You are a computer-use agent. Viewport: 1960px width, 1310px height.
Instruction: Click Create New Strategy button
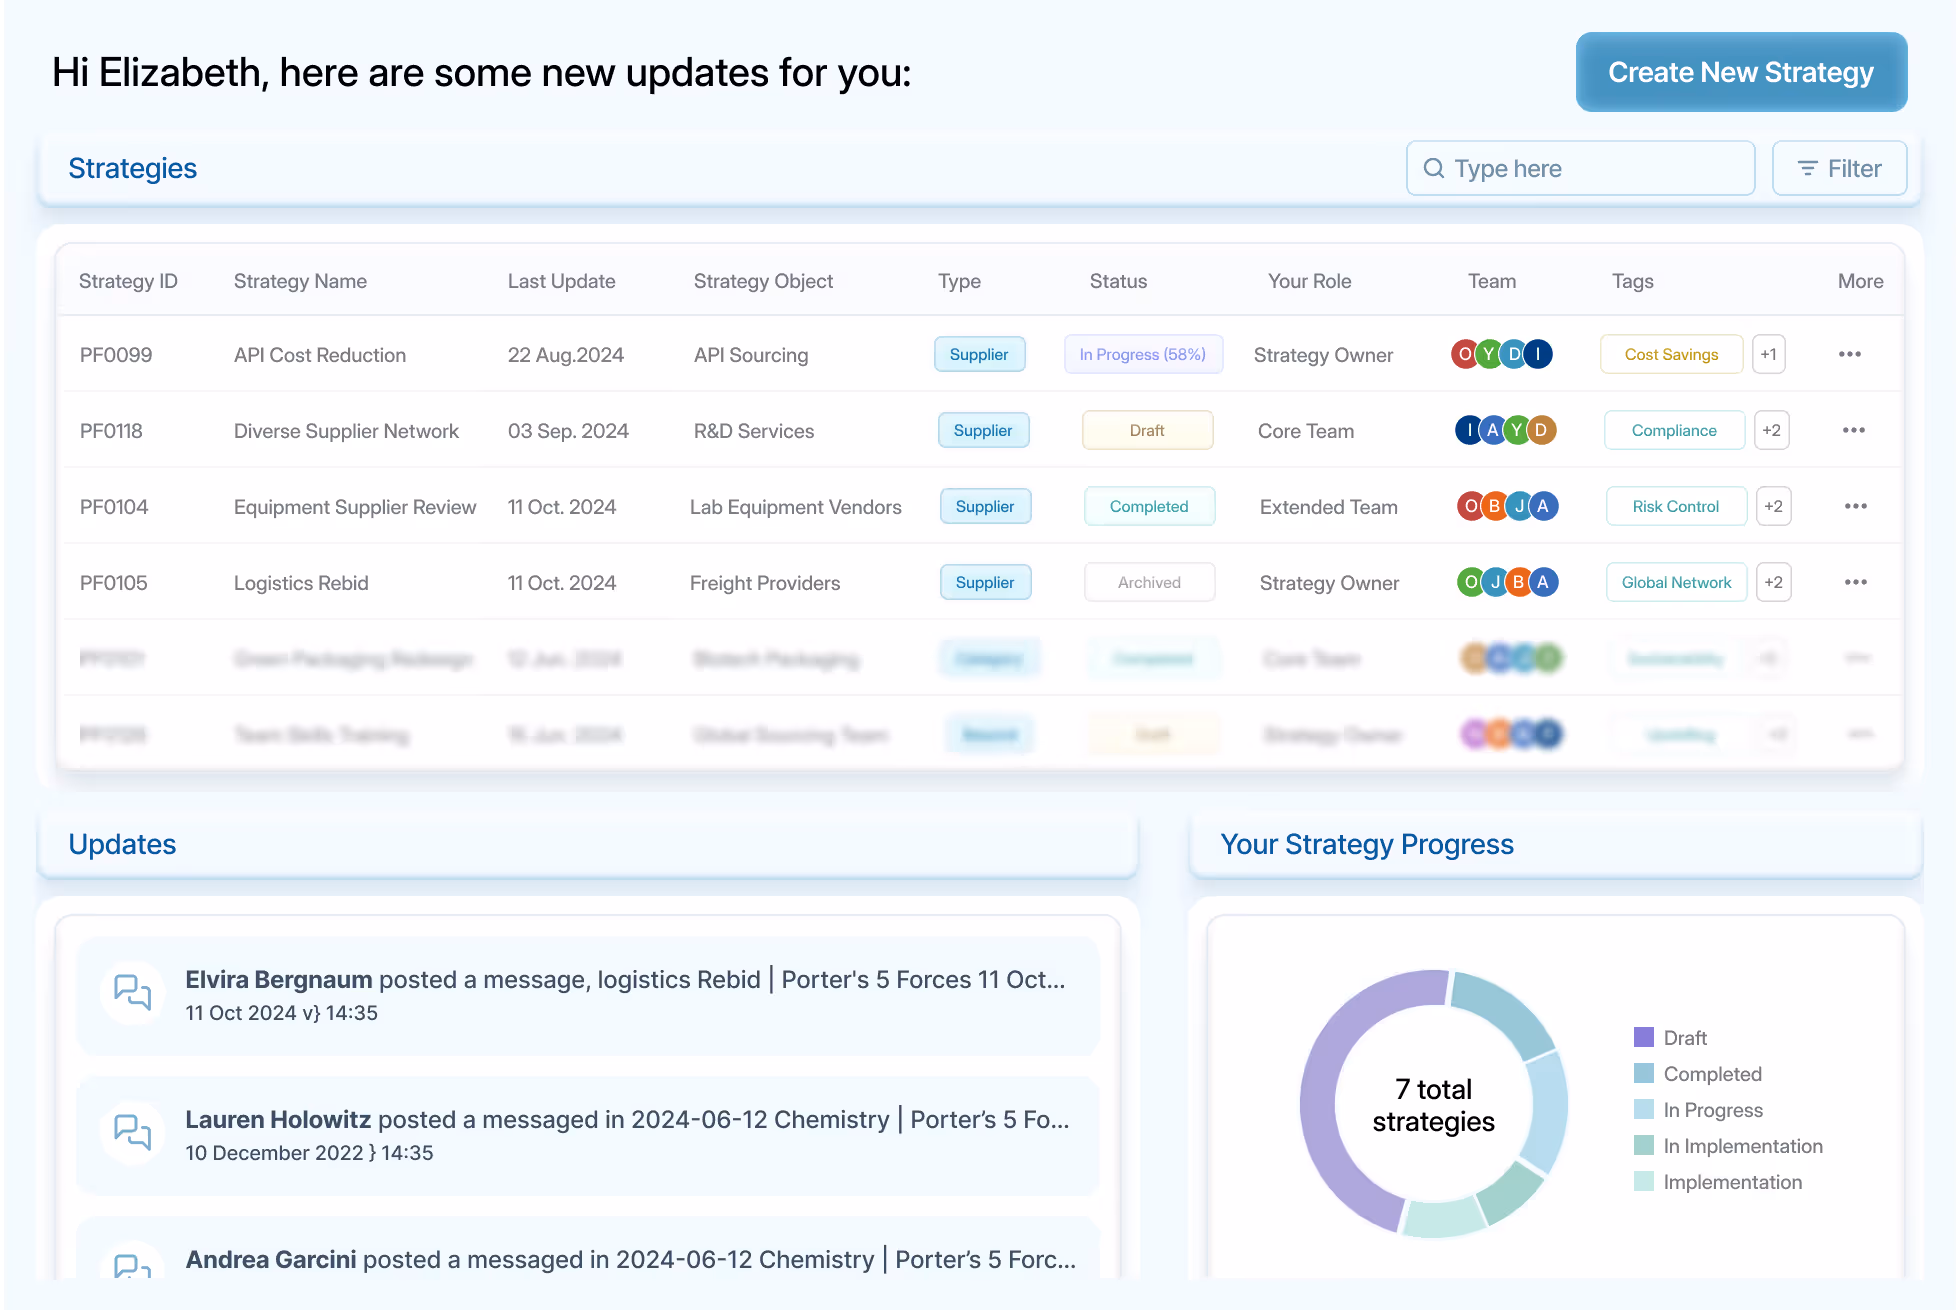tap(1741, 72)
